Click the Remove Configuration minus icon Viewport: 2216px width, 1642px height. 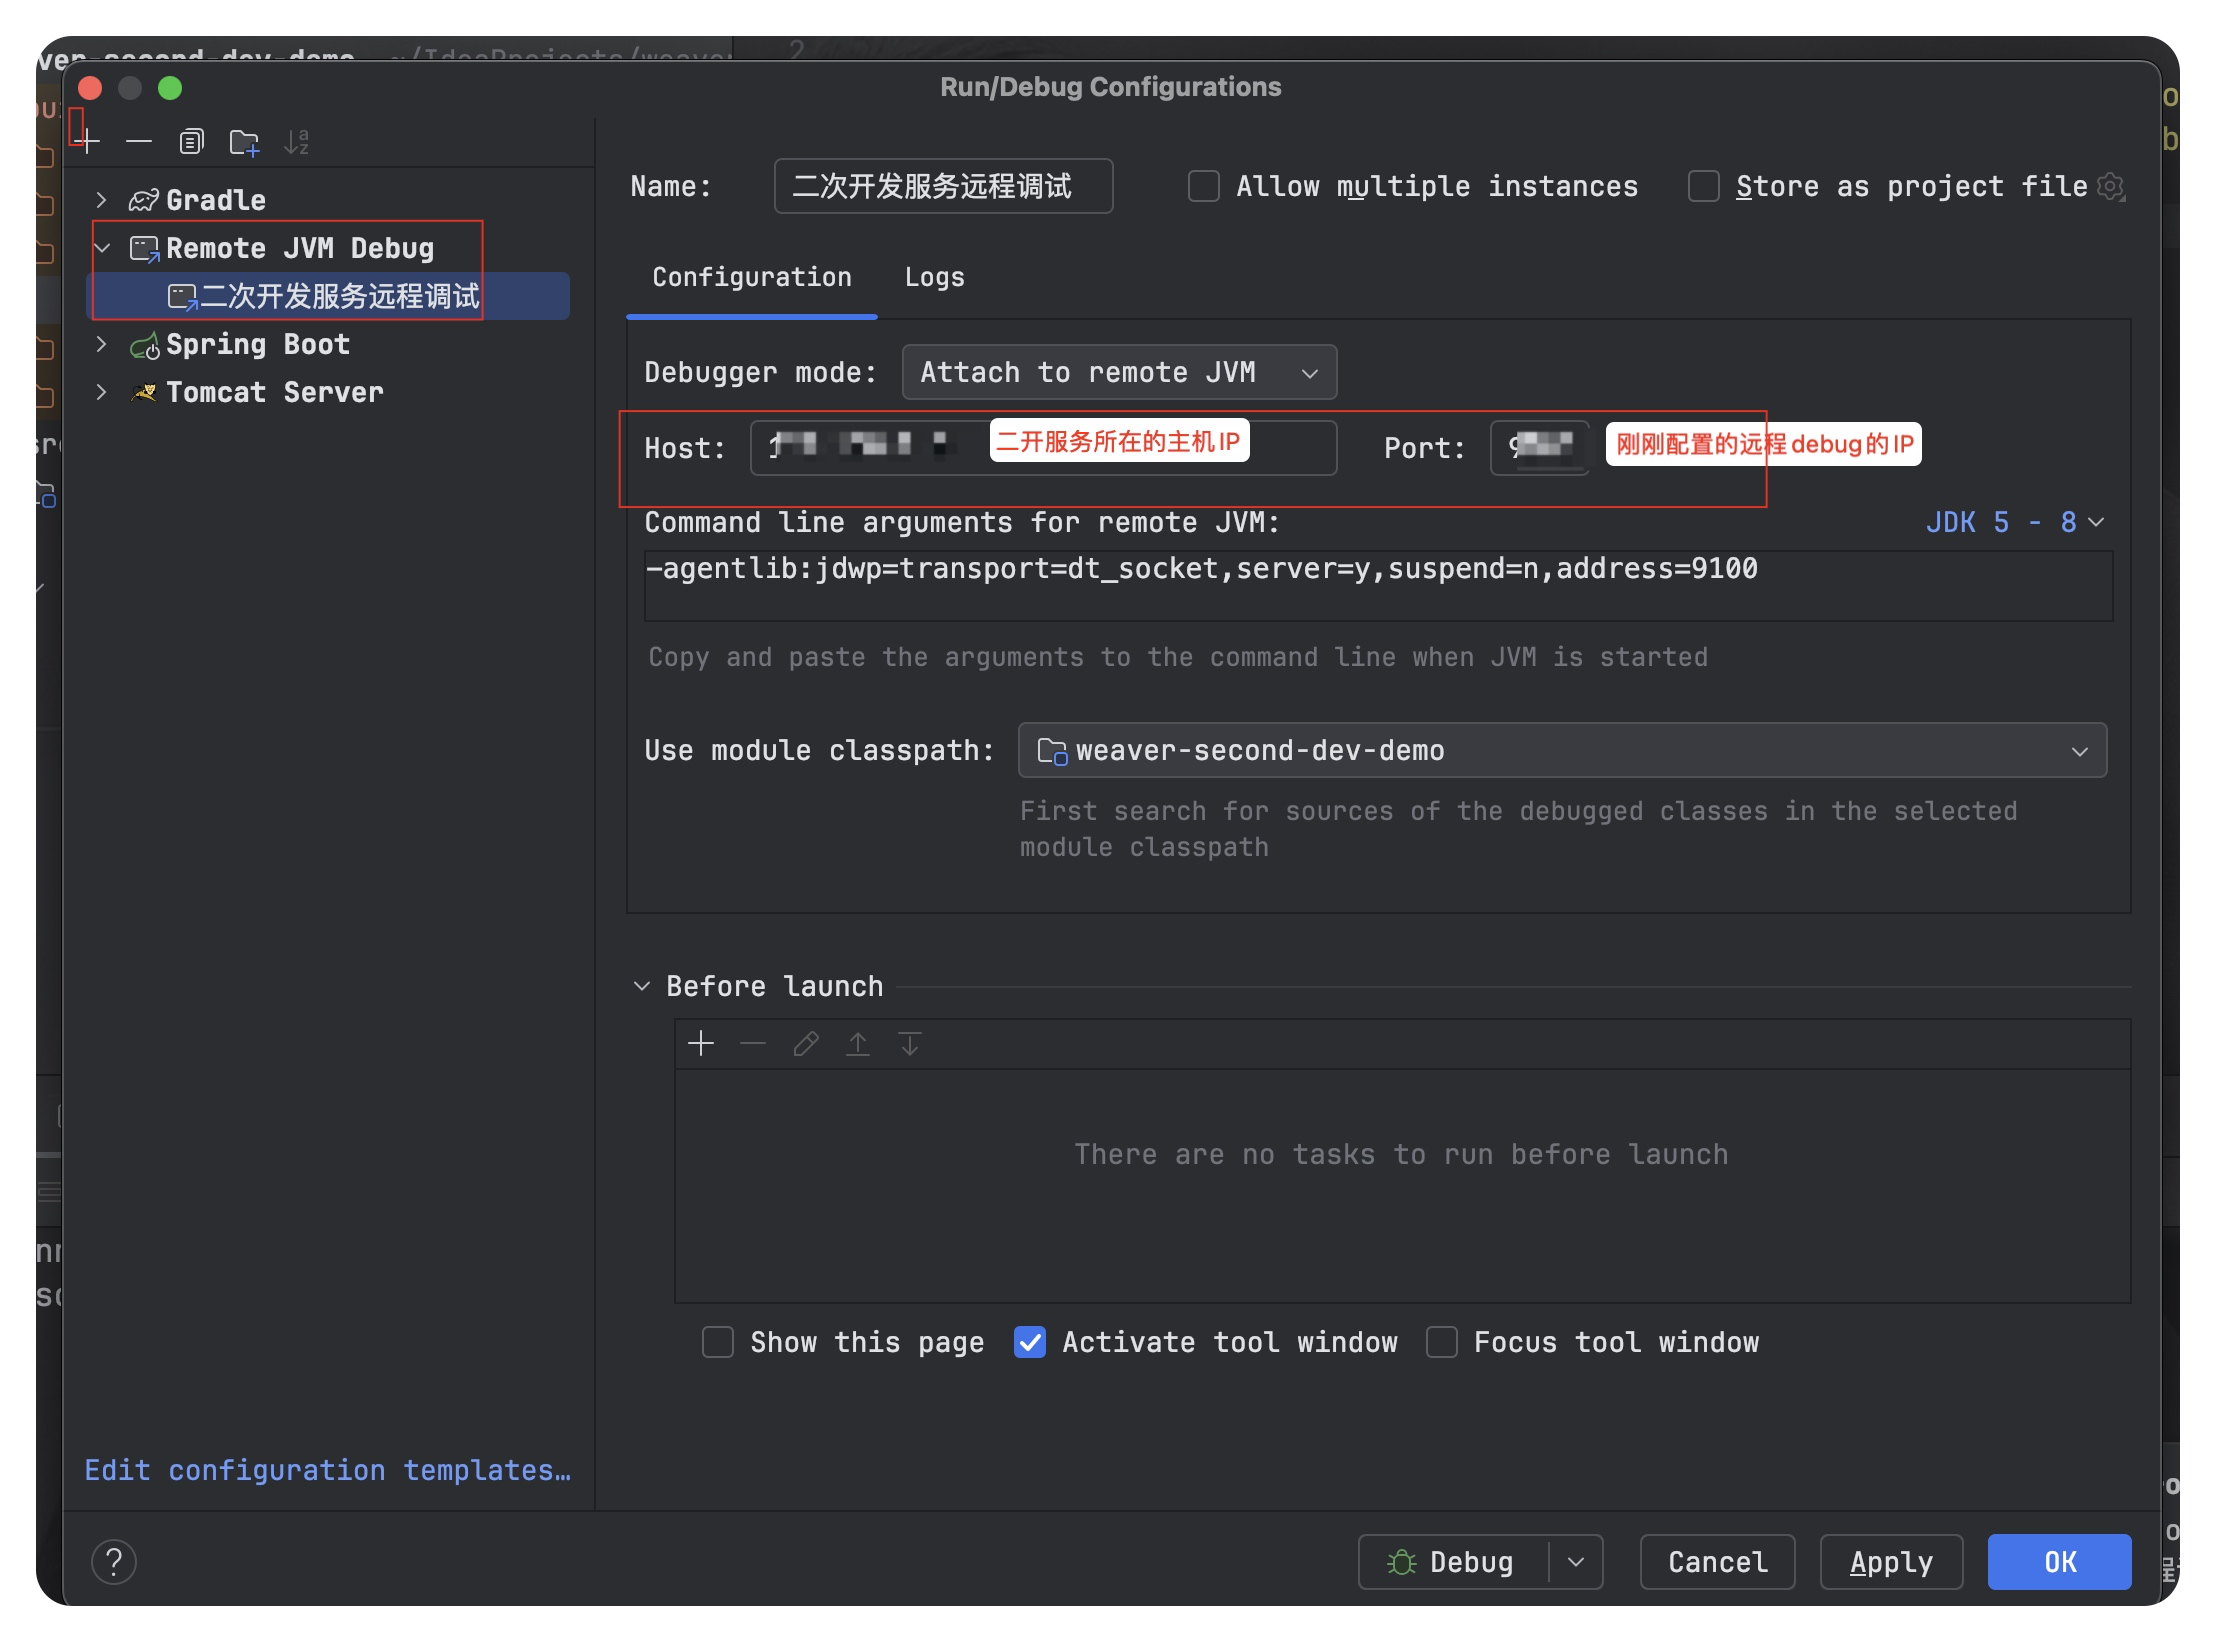point(139,142)
